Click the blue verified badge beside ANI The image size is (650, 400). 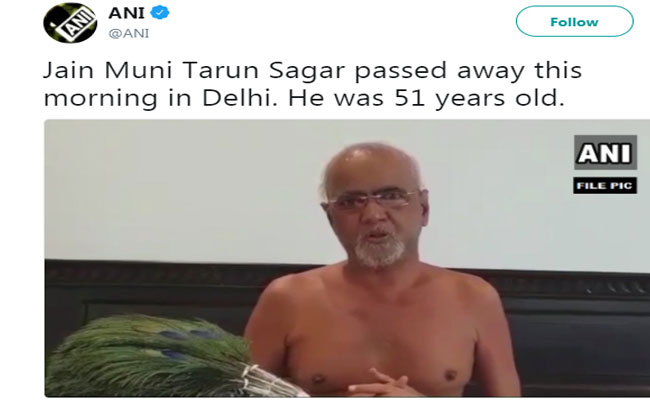160,13
